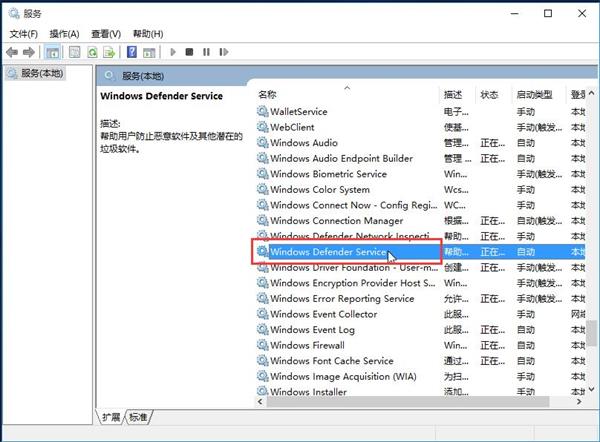This screenshot has width=600, height=442.
Task: Click horizontal scrollbar left arrow
Action: tap(260, 402)
